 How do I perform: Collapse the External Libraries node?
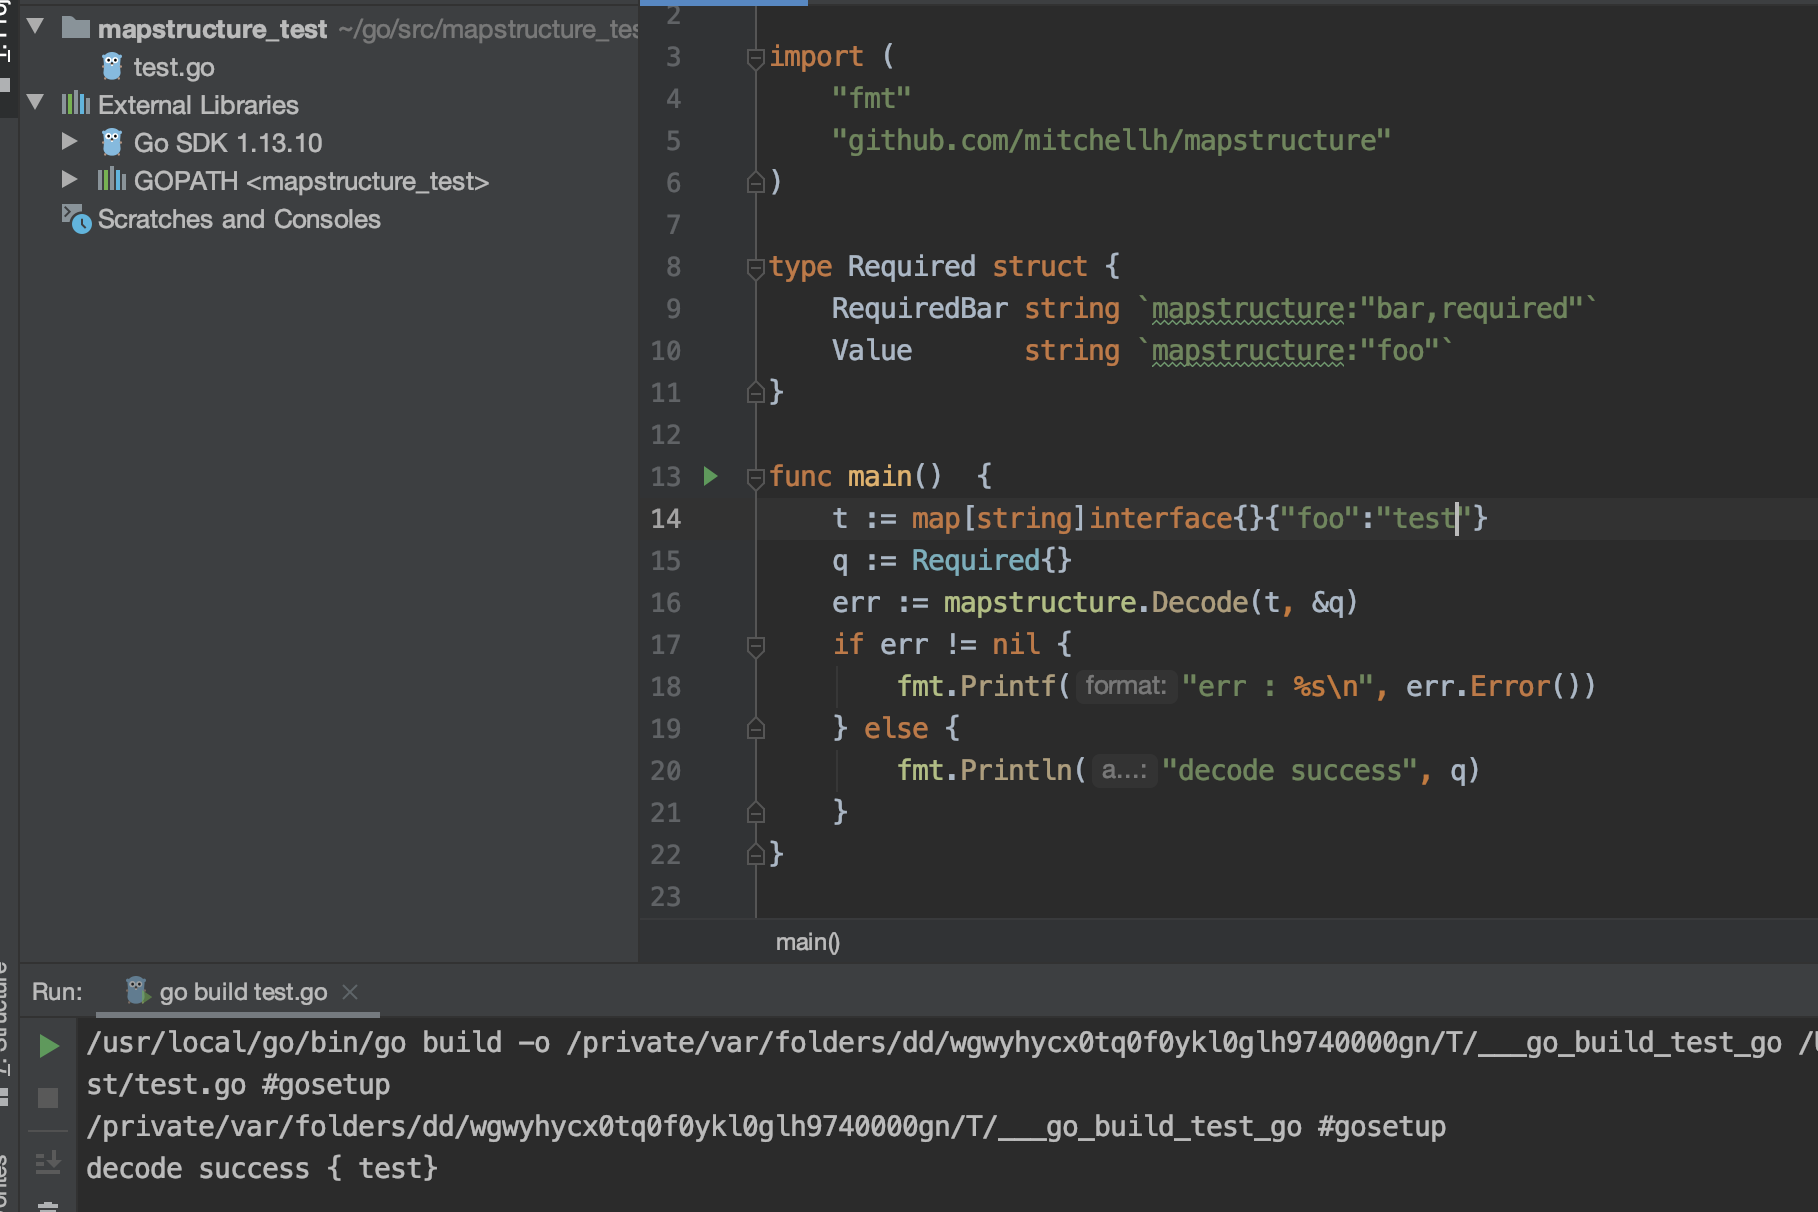pyautogui.click(x=36, y=102)
